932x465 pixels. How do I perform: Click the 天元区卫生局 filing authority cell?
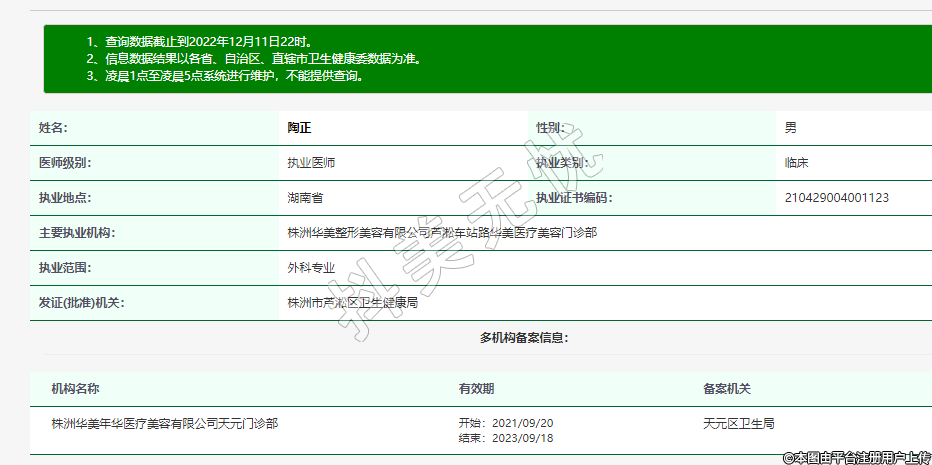(x=738, y=424)
